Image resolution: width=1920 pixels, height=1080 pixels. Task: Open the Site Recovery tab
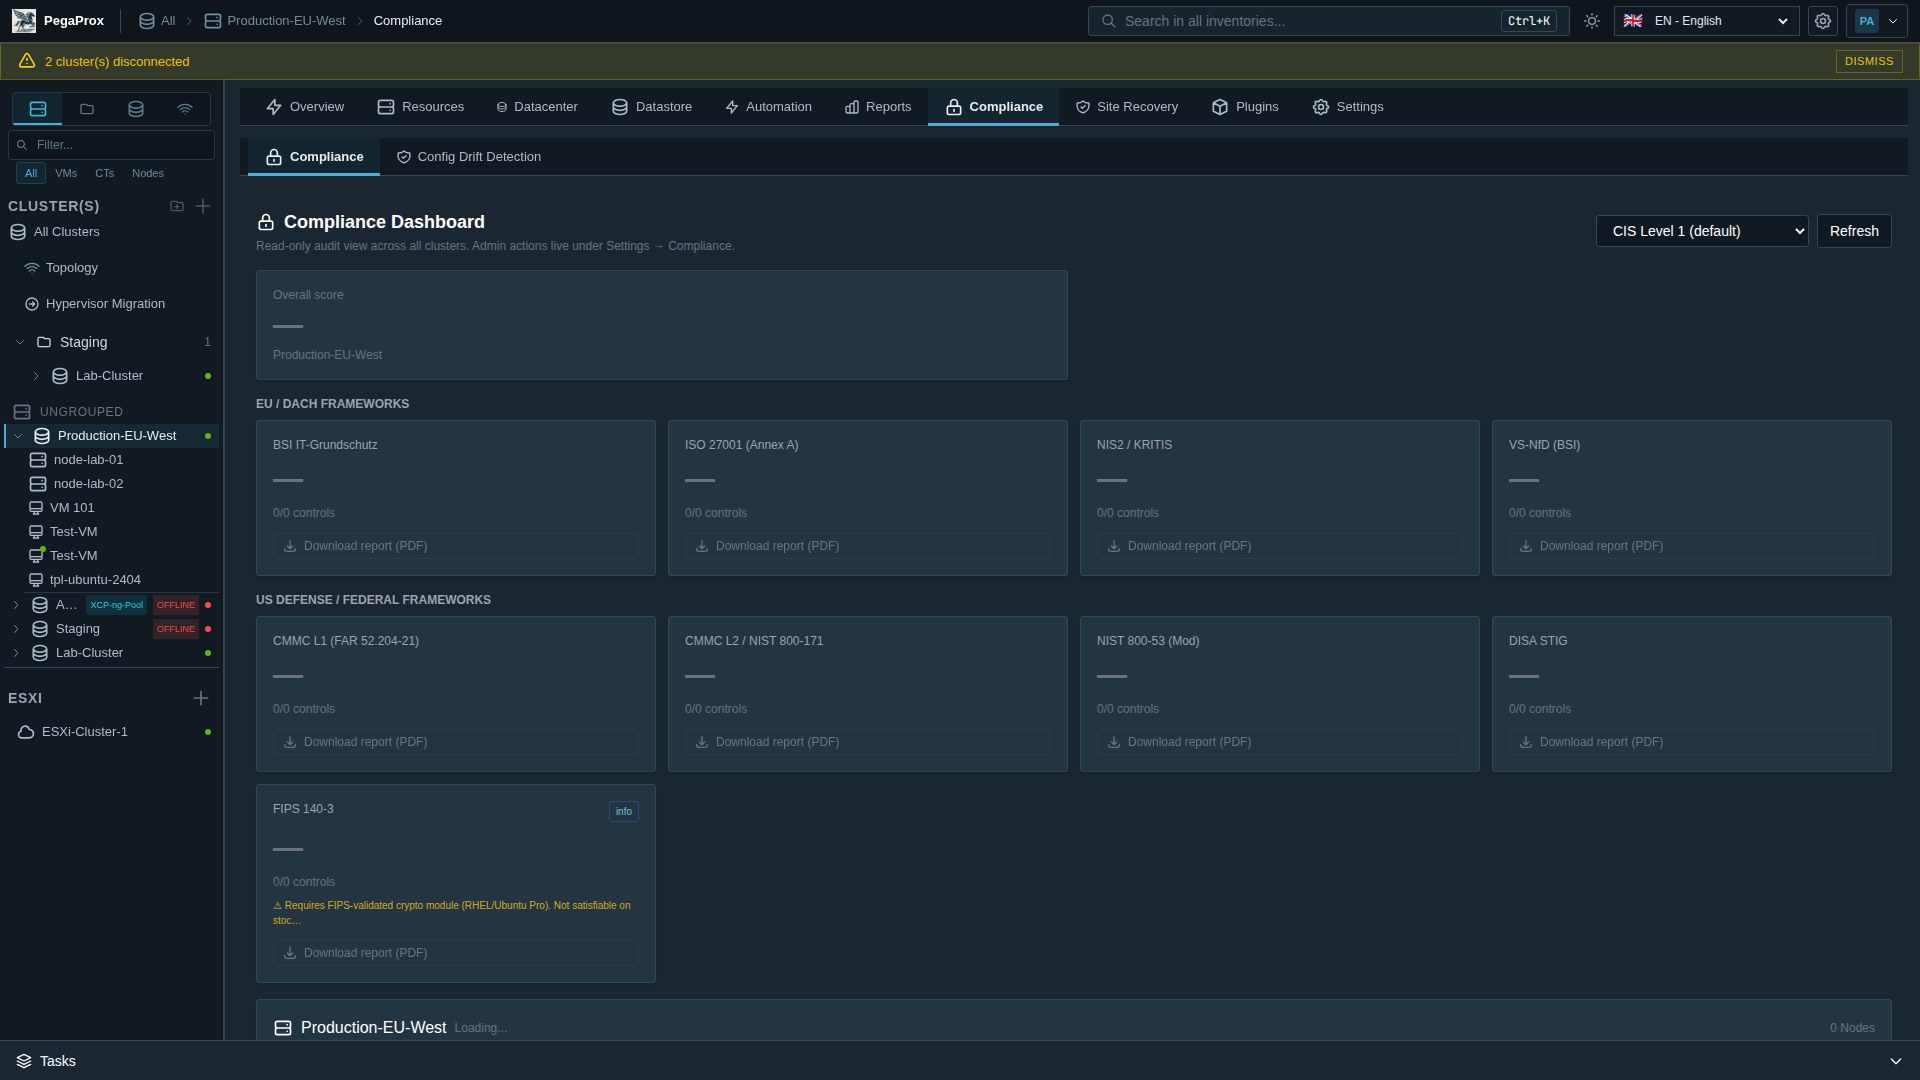tap(1127, 107)
